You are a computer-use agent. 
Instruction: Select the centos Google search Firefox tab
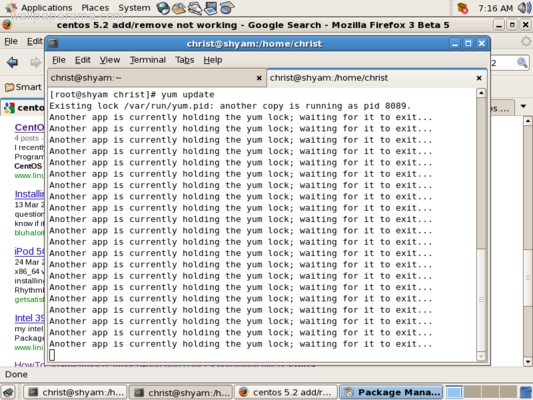23,108
